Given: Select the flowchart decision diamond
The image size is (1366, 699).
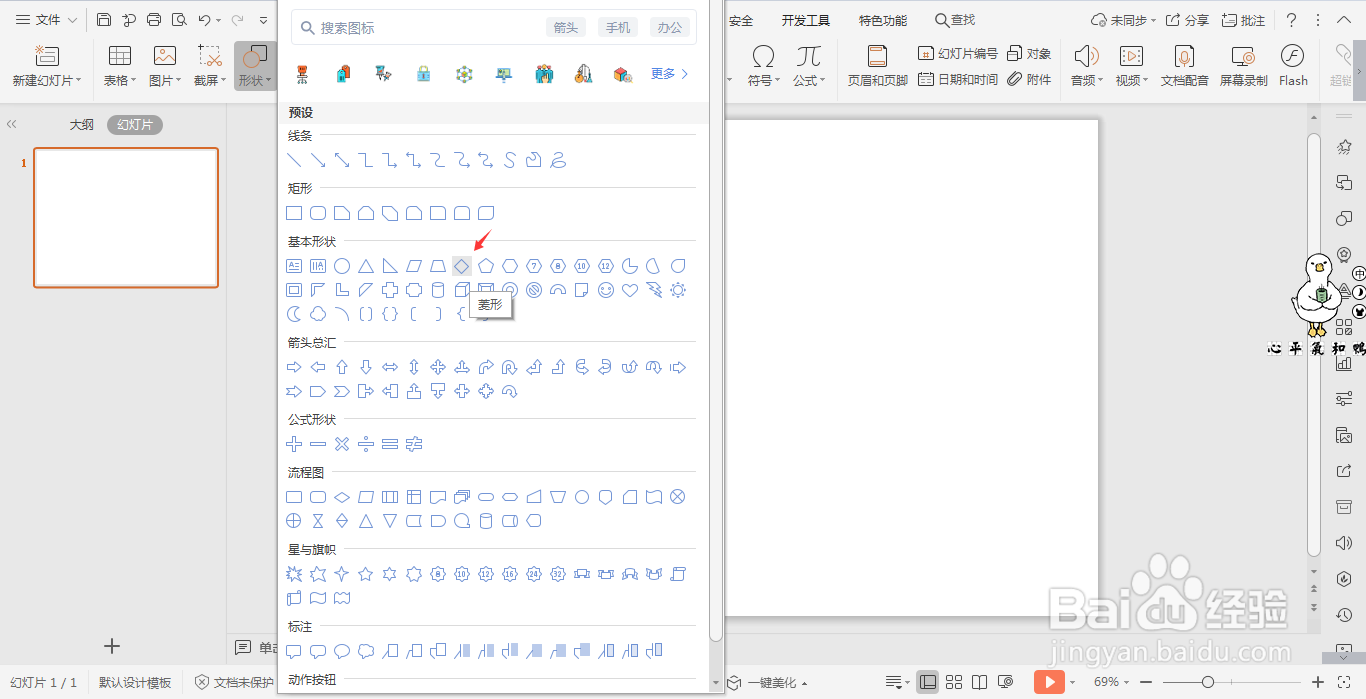Looking at the screenshot, I should 342,497.
